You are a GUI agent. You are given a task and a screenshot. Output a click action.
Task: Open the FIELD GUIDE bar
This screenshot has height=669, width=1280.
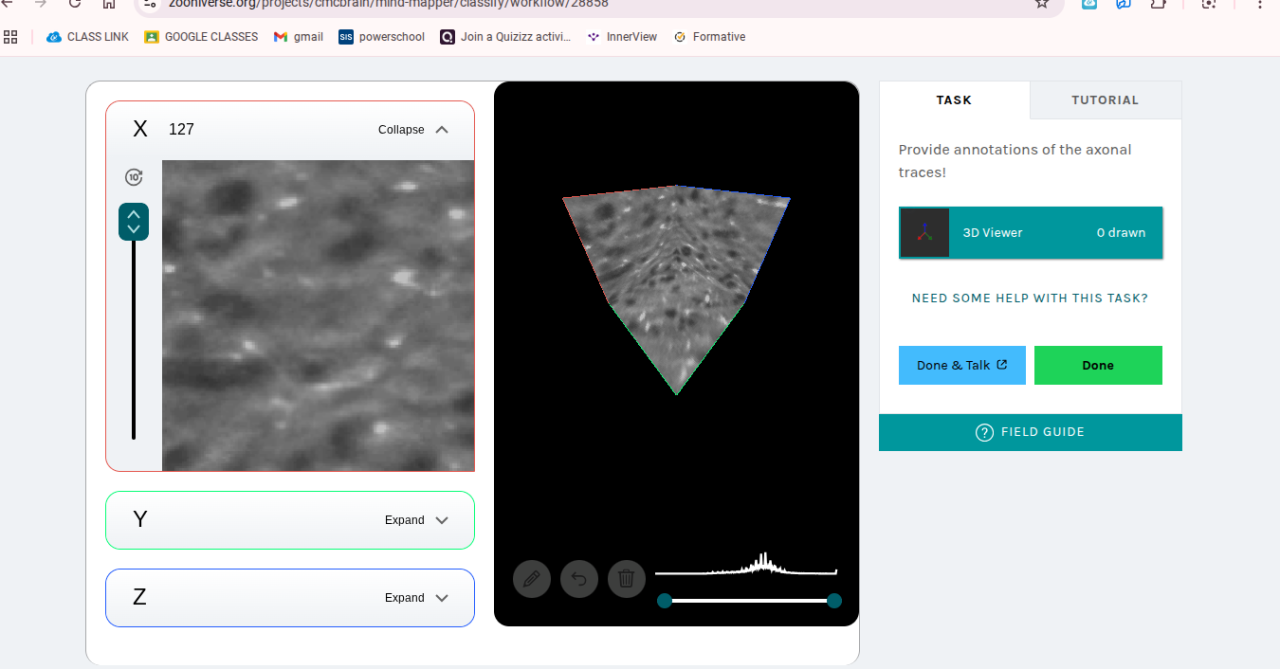click(1030, 432)
